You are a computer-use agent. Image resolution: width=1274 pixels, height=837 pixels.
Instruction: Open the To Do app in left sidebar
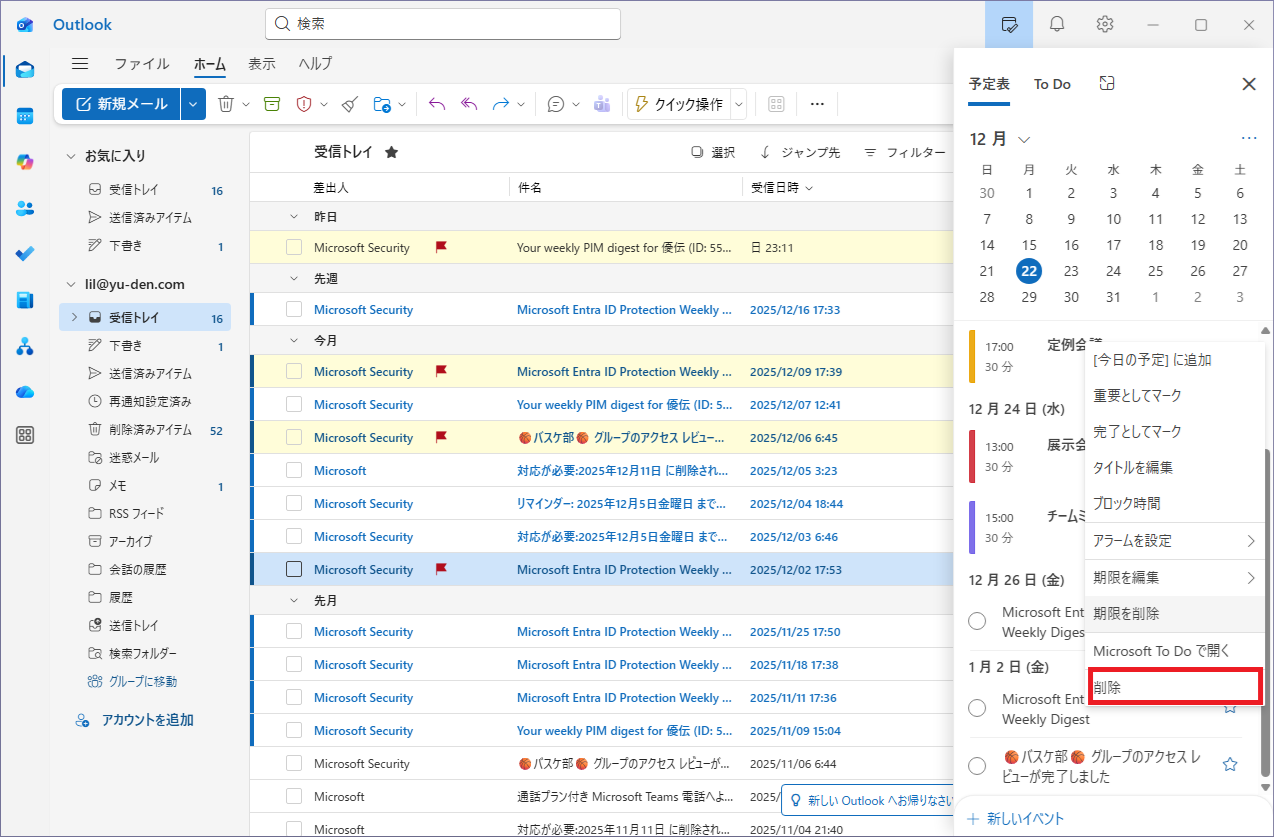pyautogui.click(x=25, y=254)
